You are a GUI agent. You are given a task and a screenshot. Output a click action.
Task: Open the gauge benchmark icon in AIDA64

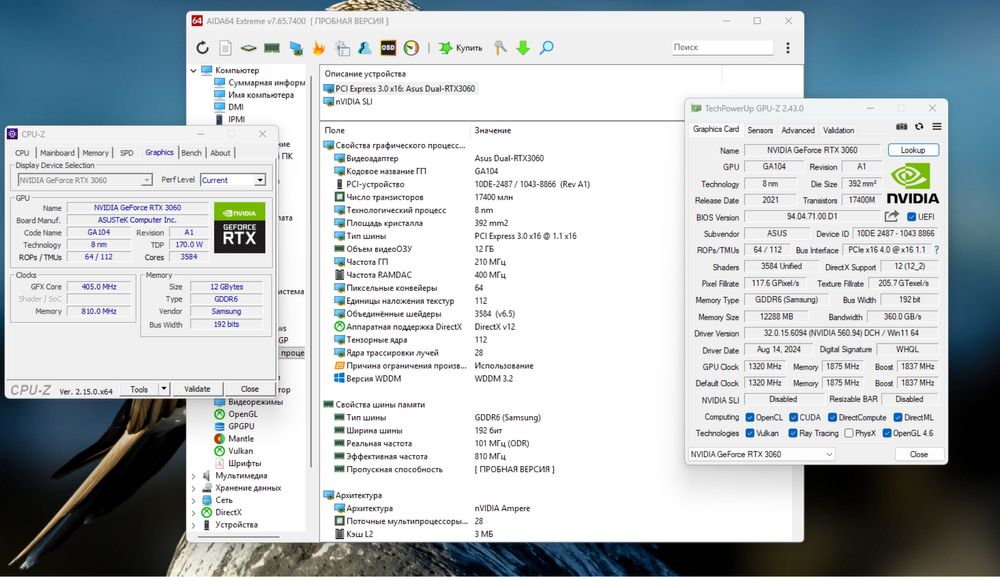pyautogui.click(x=411, y=48)
